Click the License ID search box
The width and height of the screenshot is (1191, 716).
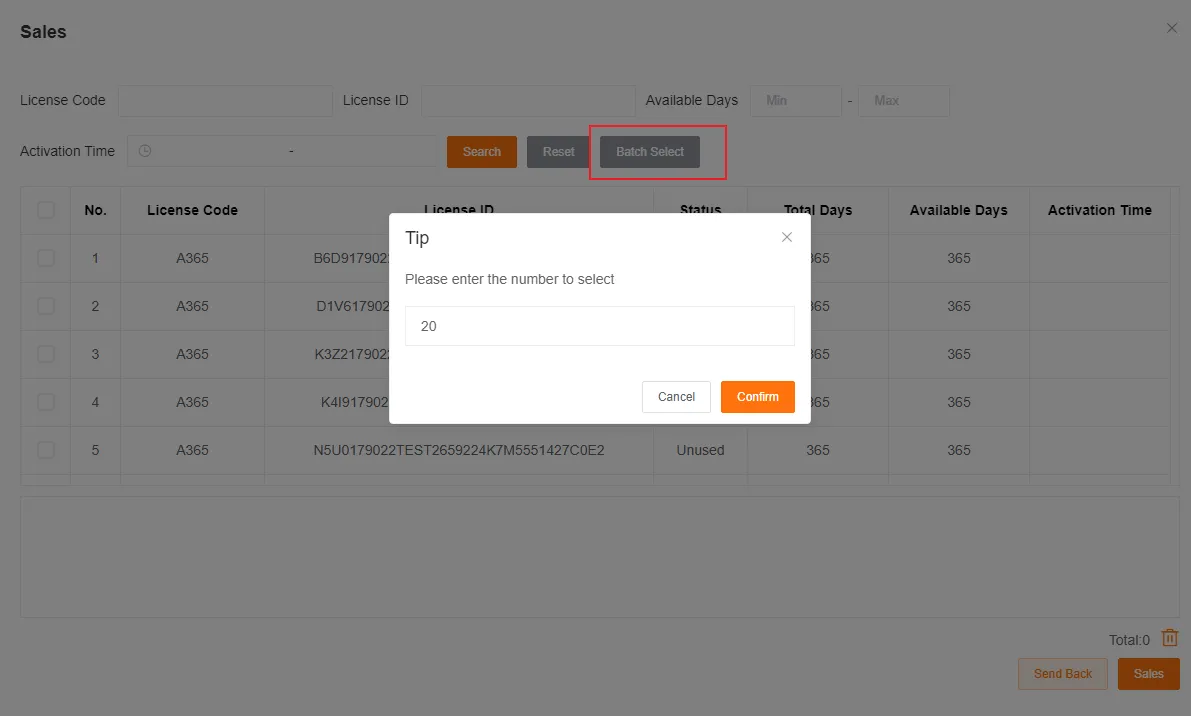point(528,100)
